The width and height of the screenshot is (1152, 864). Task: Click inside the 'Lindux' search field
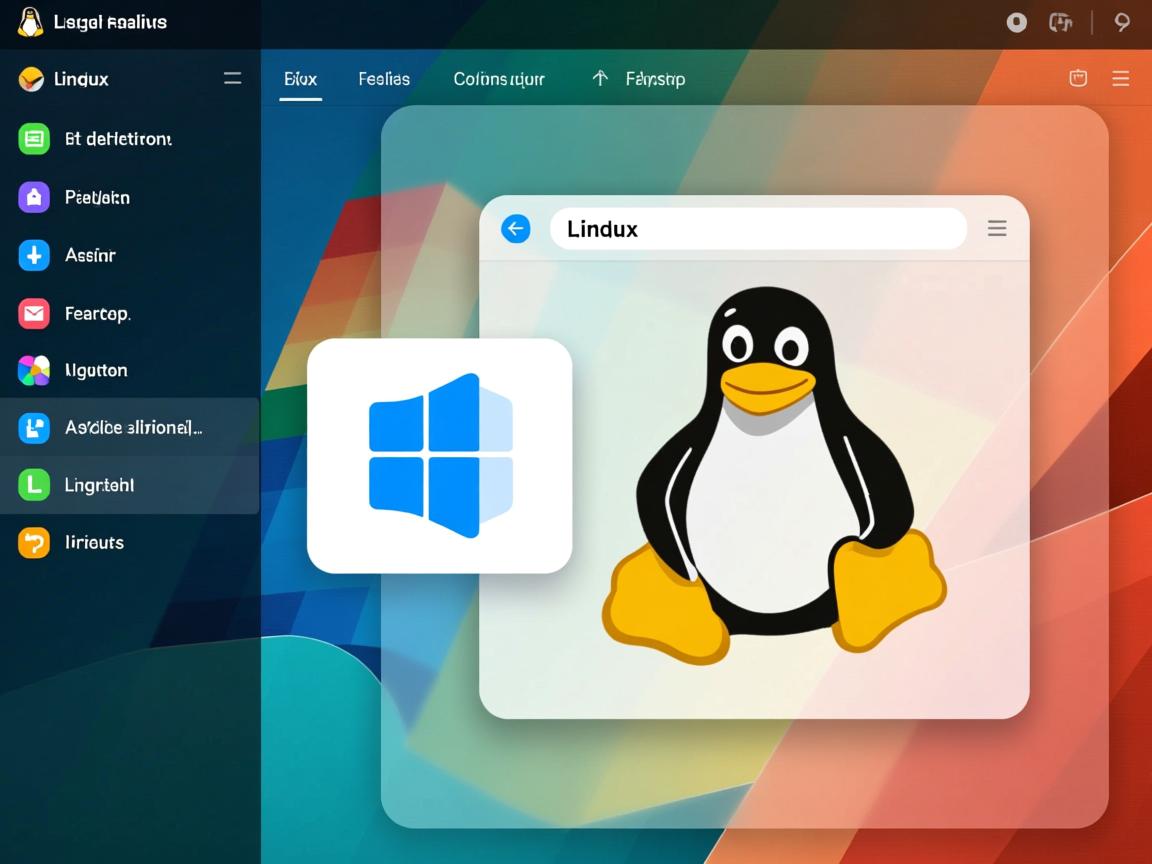tap(757, 228)
